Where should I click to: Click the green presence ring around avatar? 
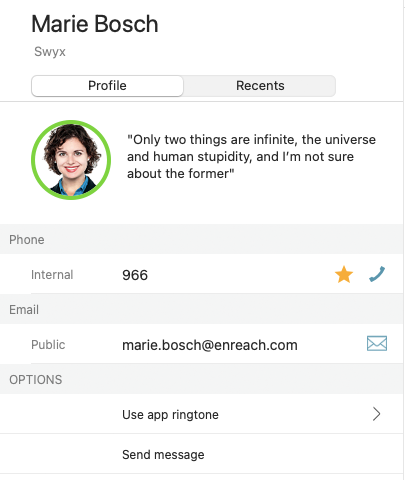71,122
